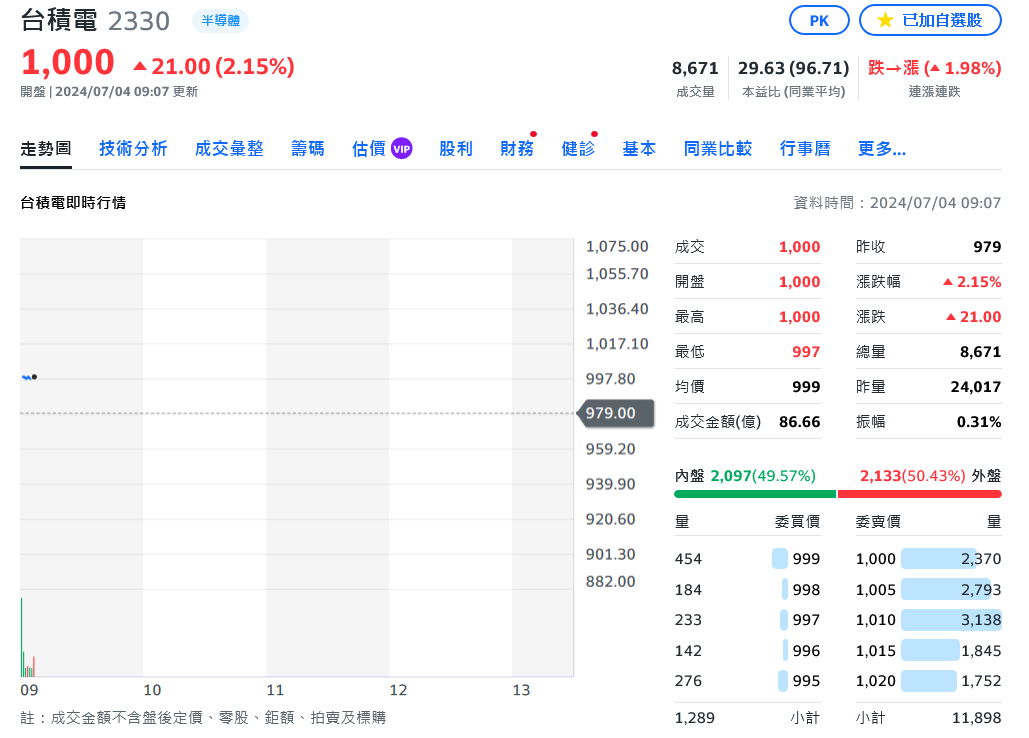
Task: Open the 股利 tab
Action: (456, 149)
